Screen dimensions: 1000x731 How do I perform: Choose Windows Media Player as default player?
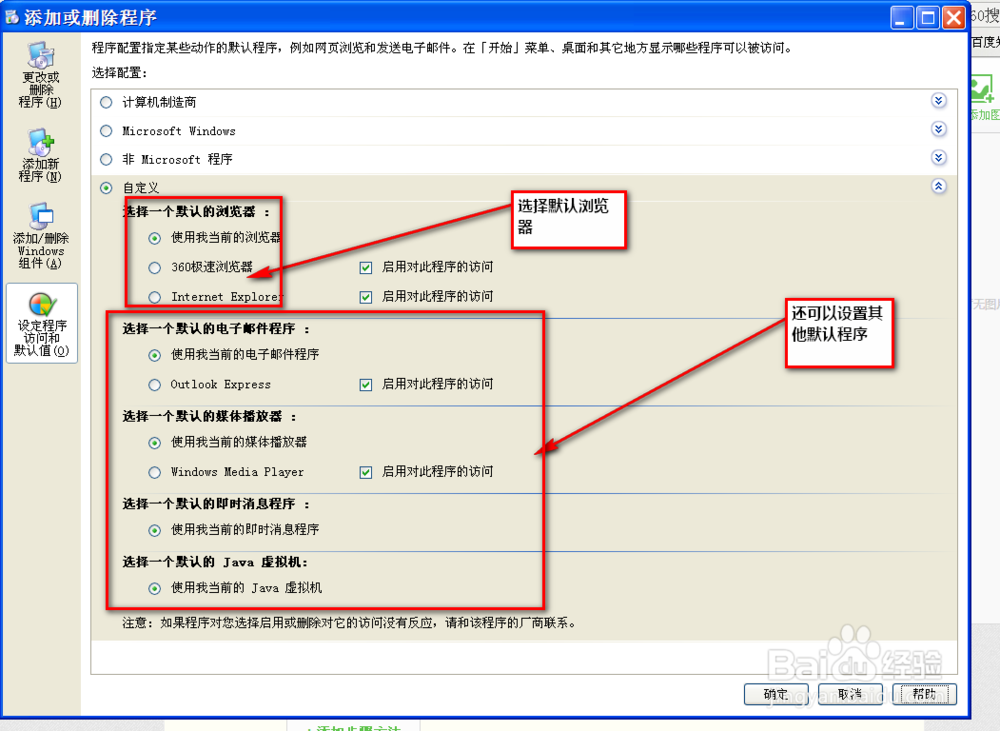154,473
